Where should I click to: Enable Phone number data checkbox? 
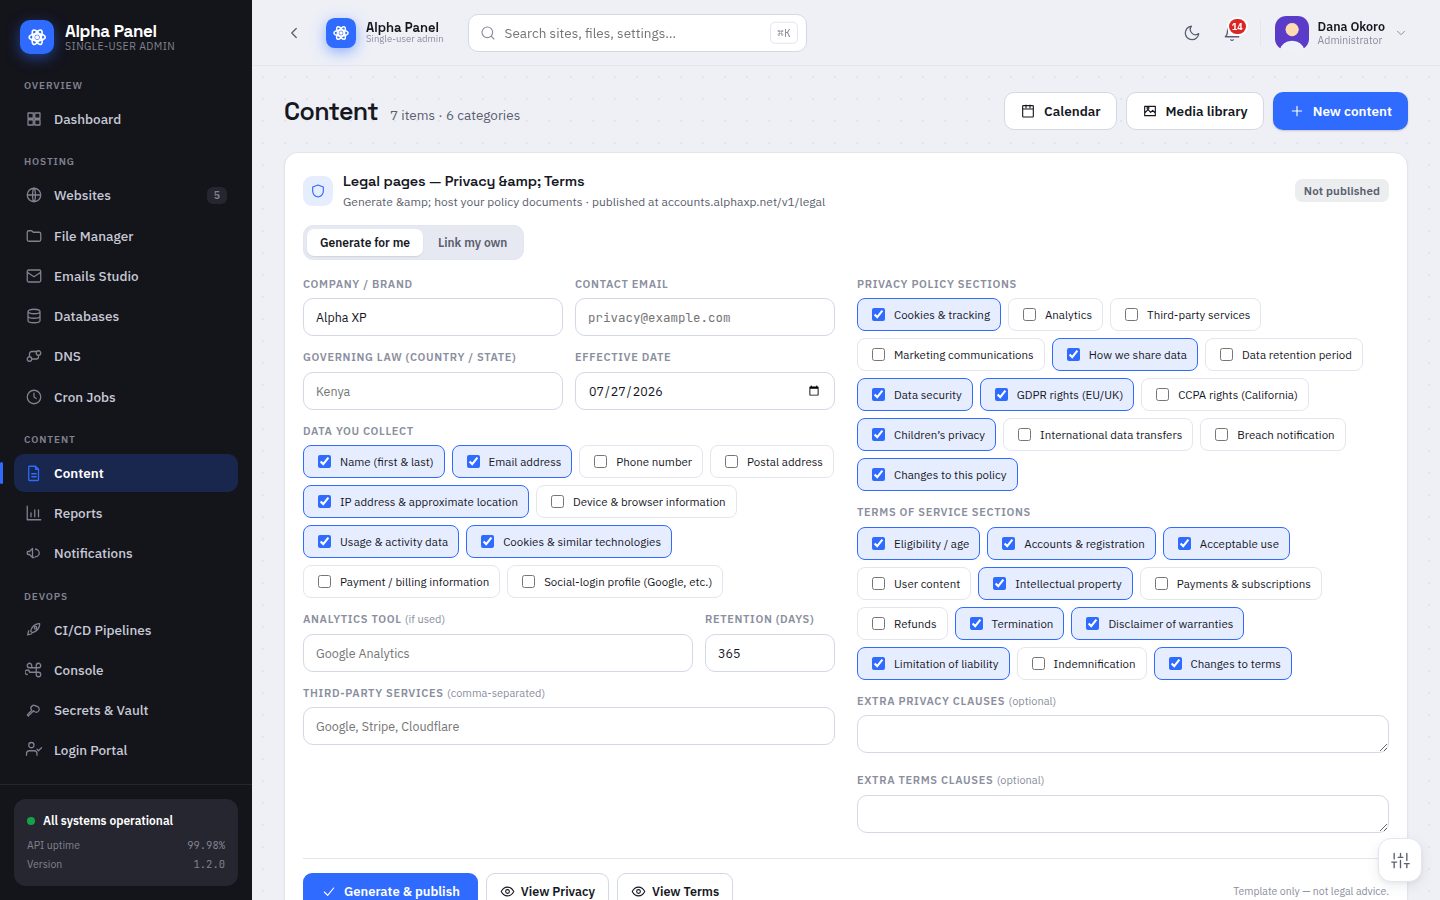600,462
